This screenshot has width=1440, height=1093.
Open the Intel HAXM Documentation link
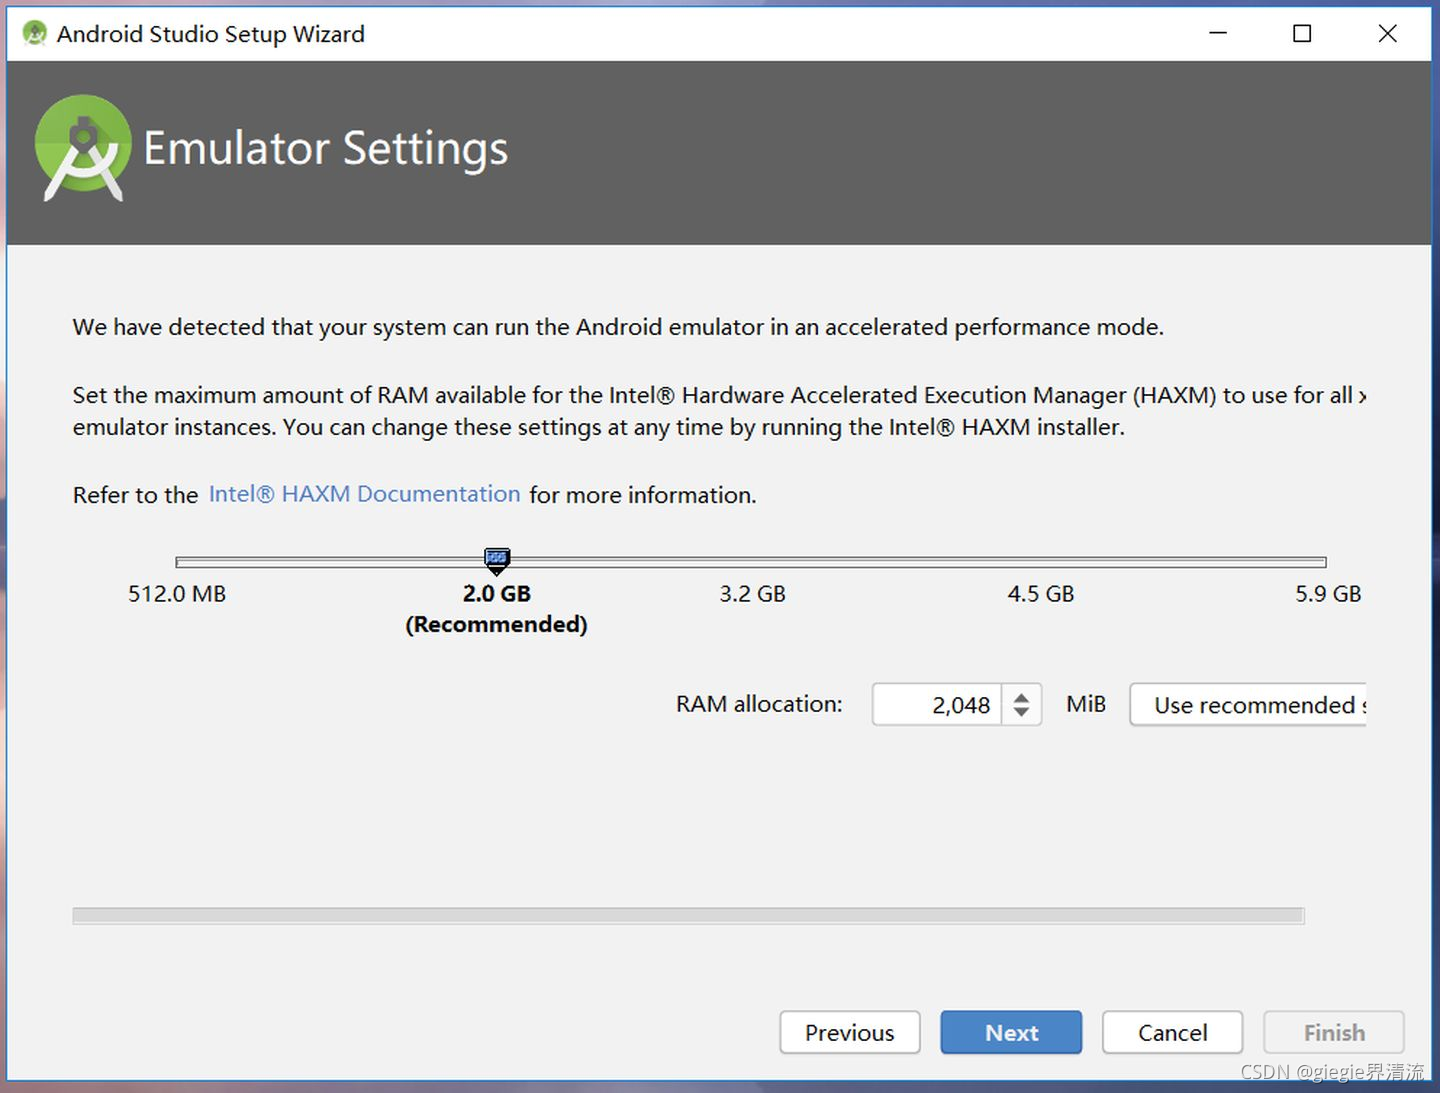pos(364,494)
